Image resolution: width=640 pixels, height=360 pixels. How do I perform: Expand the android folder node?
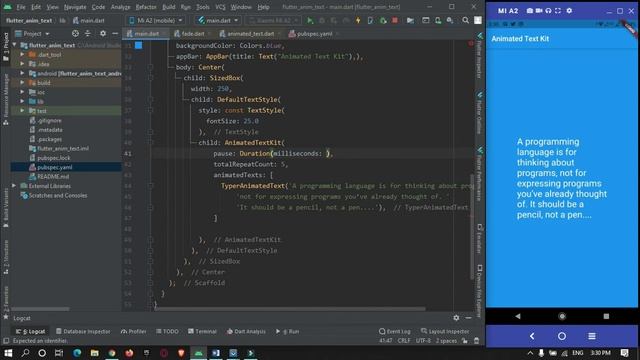click(x=22, y=73)
